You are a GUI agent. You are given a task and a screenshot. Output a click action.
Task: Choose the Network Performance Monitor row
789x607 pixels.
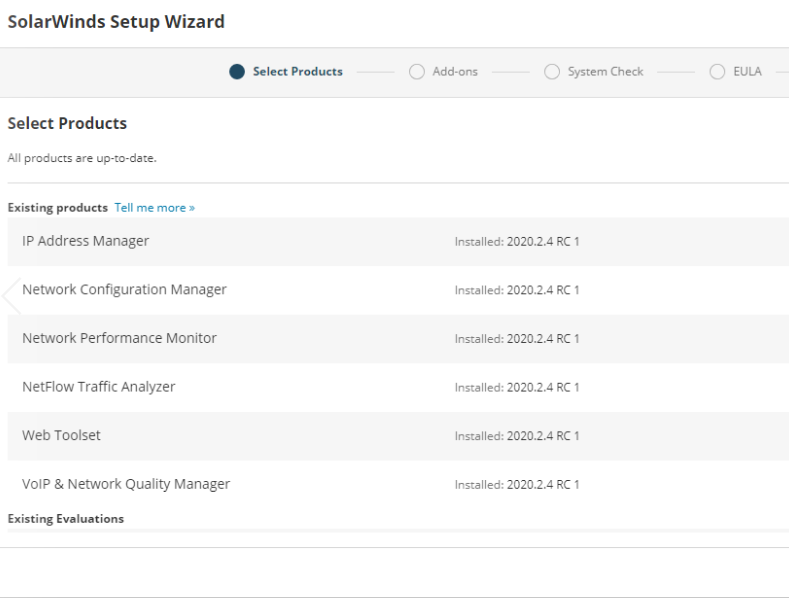(119, 338)
